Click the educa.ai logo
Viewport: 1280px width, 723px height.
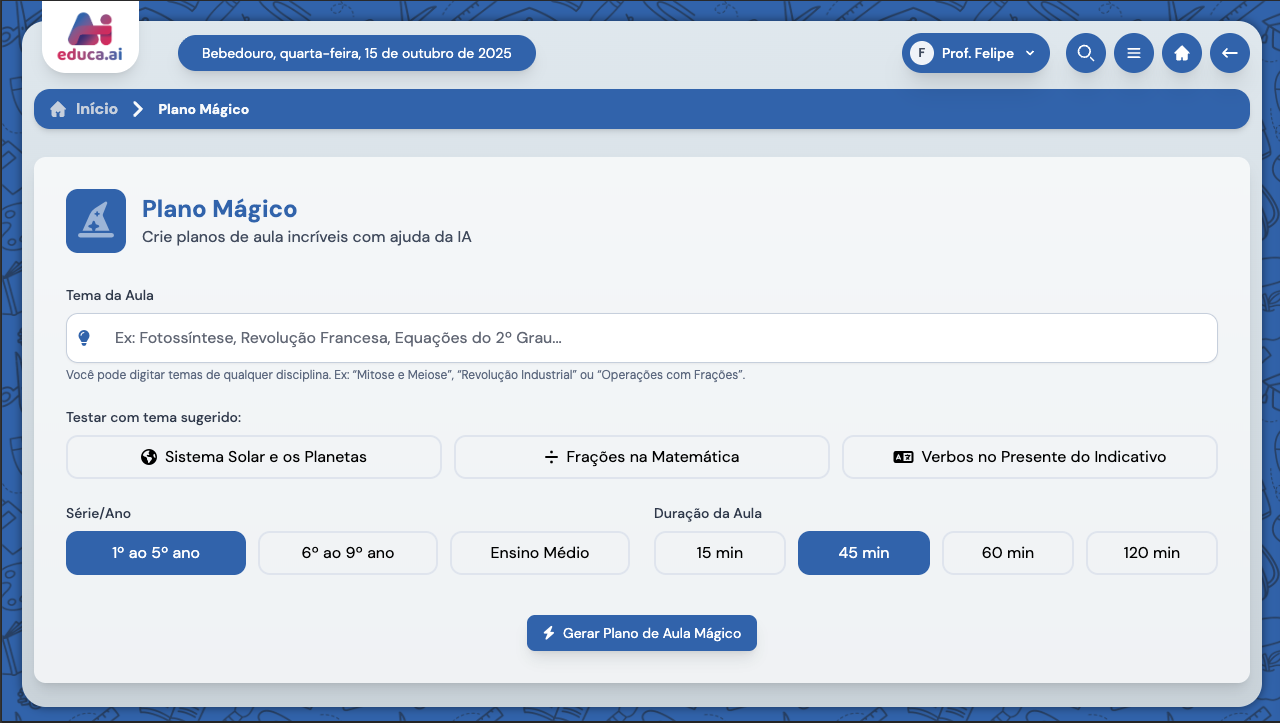[x=89, y=36]
